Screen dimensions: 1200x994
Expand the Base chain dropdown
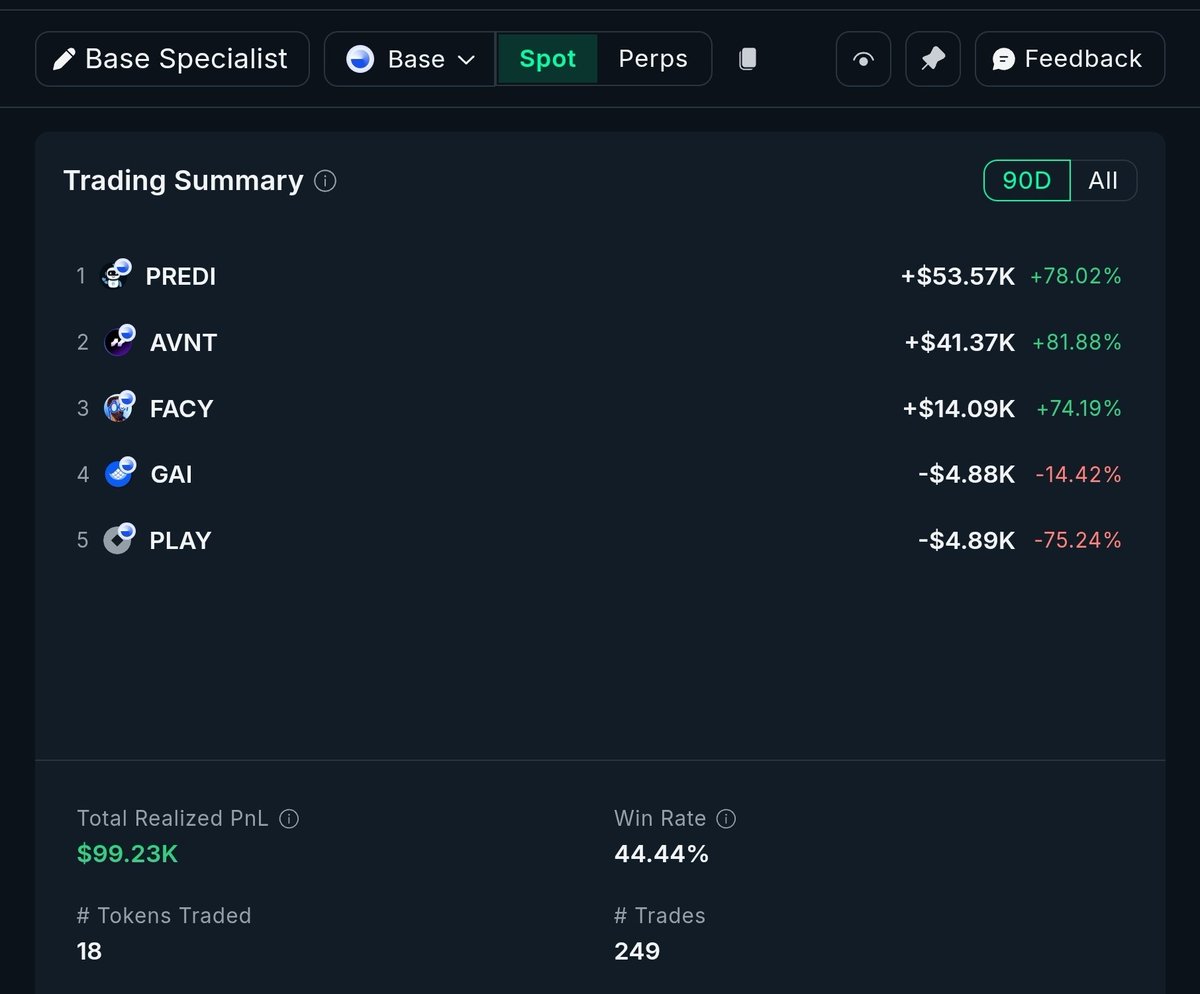[x=409, y=59]
